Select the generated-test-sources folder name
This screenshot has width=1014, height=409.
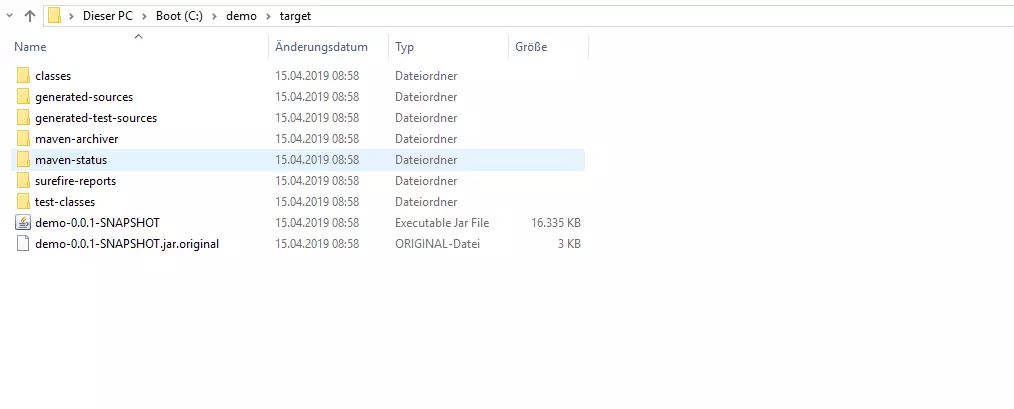pyautogui.click(x=96, y=118)
